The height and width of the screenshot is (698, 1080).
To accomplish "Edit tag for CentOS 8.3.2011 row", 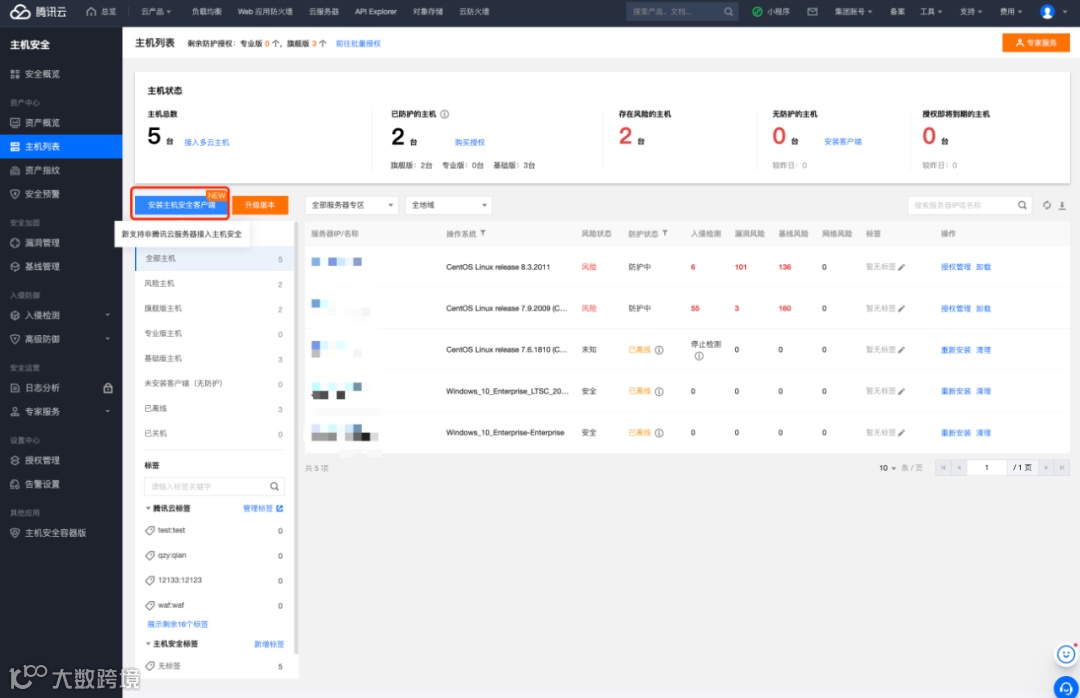I will tap(902, 267).
